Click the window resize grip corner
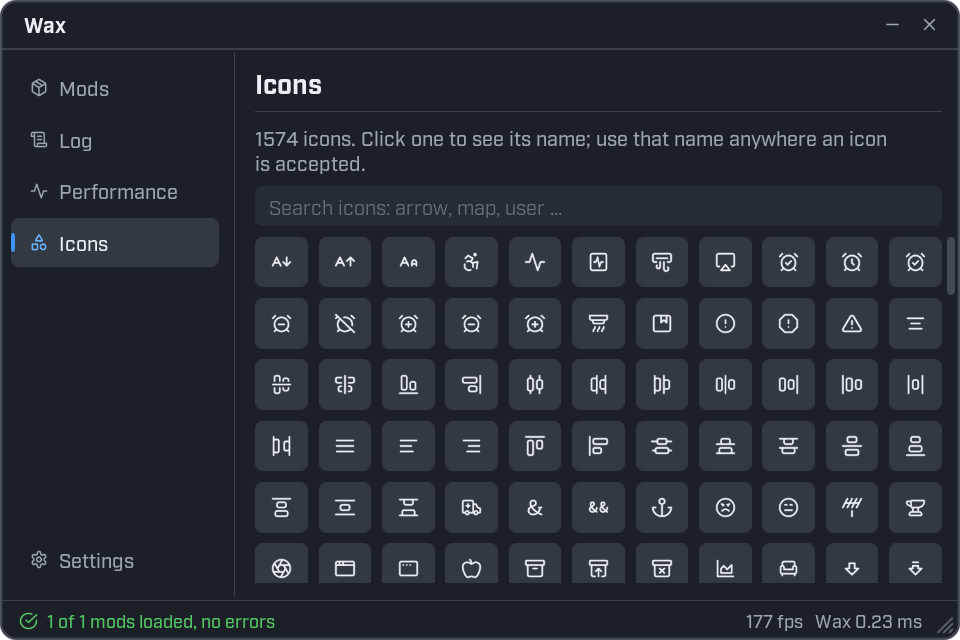The width and height of the screenshot is (960, 640). tap(946, 625)
